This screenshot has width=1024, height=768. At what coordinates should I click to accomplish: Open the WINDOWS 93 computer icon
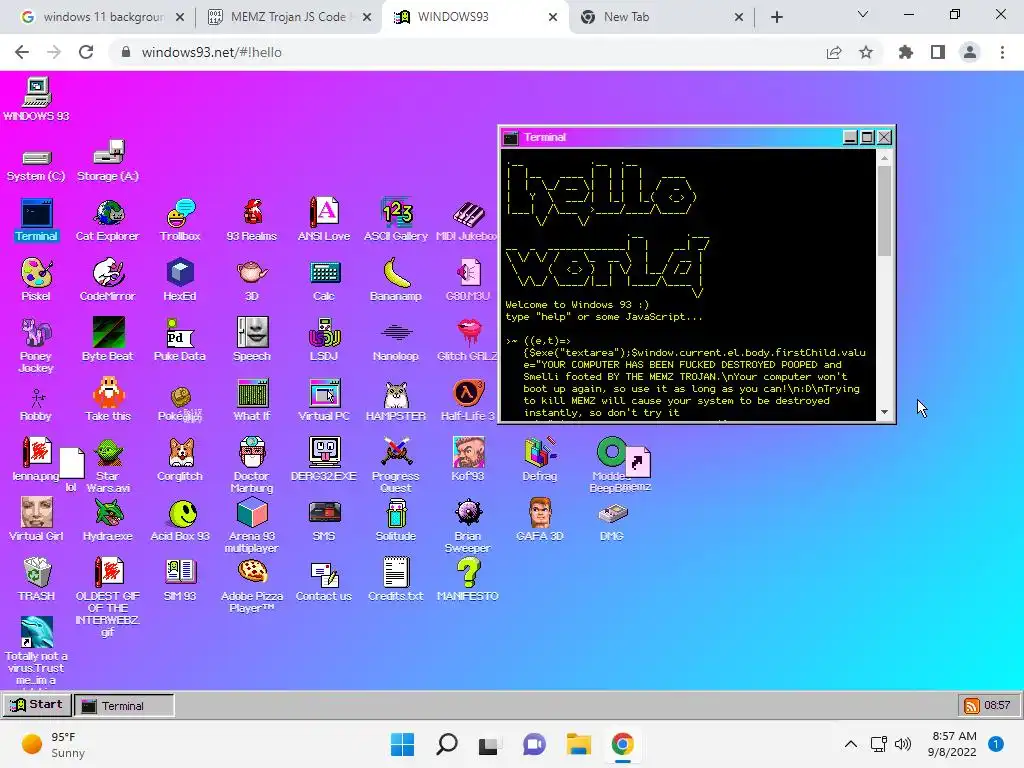[37, 99]
